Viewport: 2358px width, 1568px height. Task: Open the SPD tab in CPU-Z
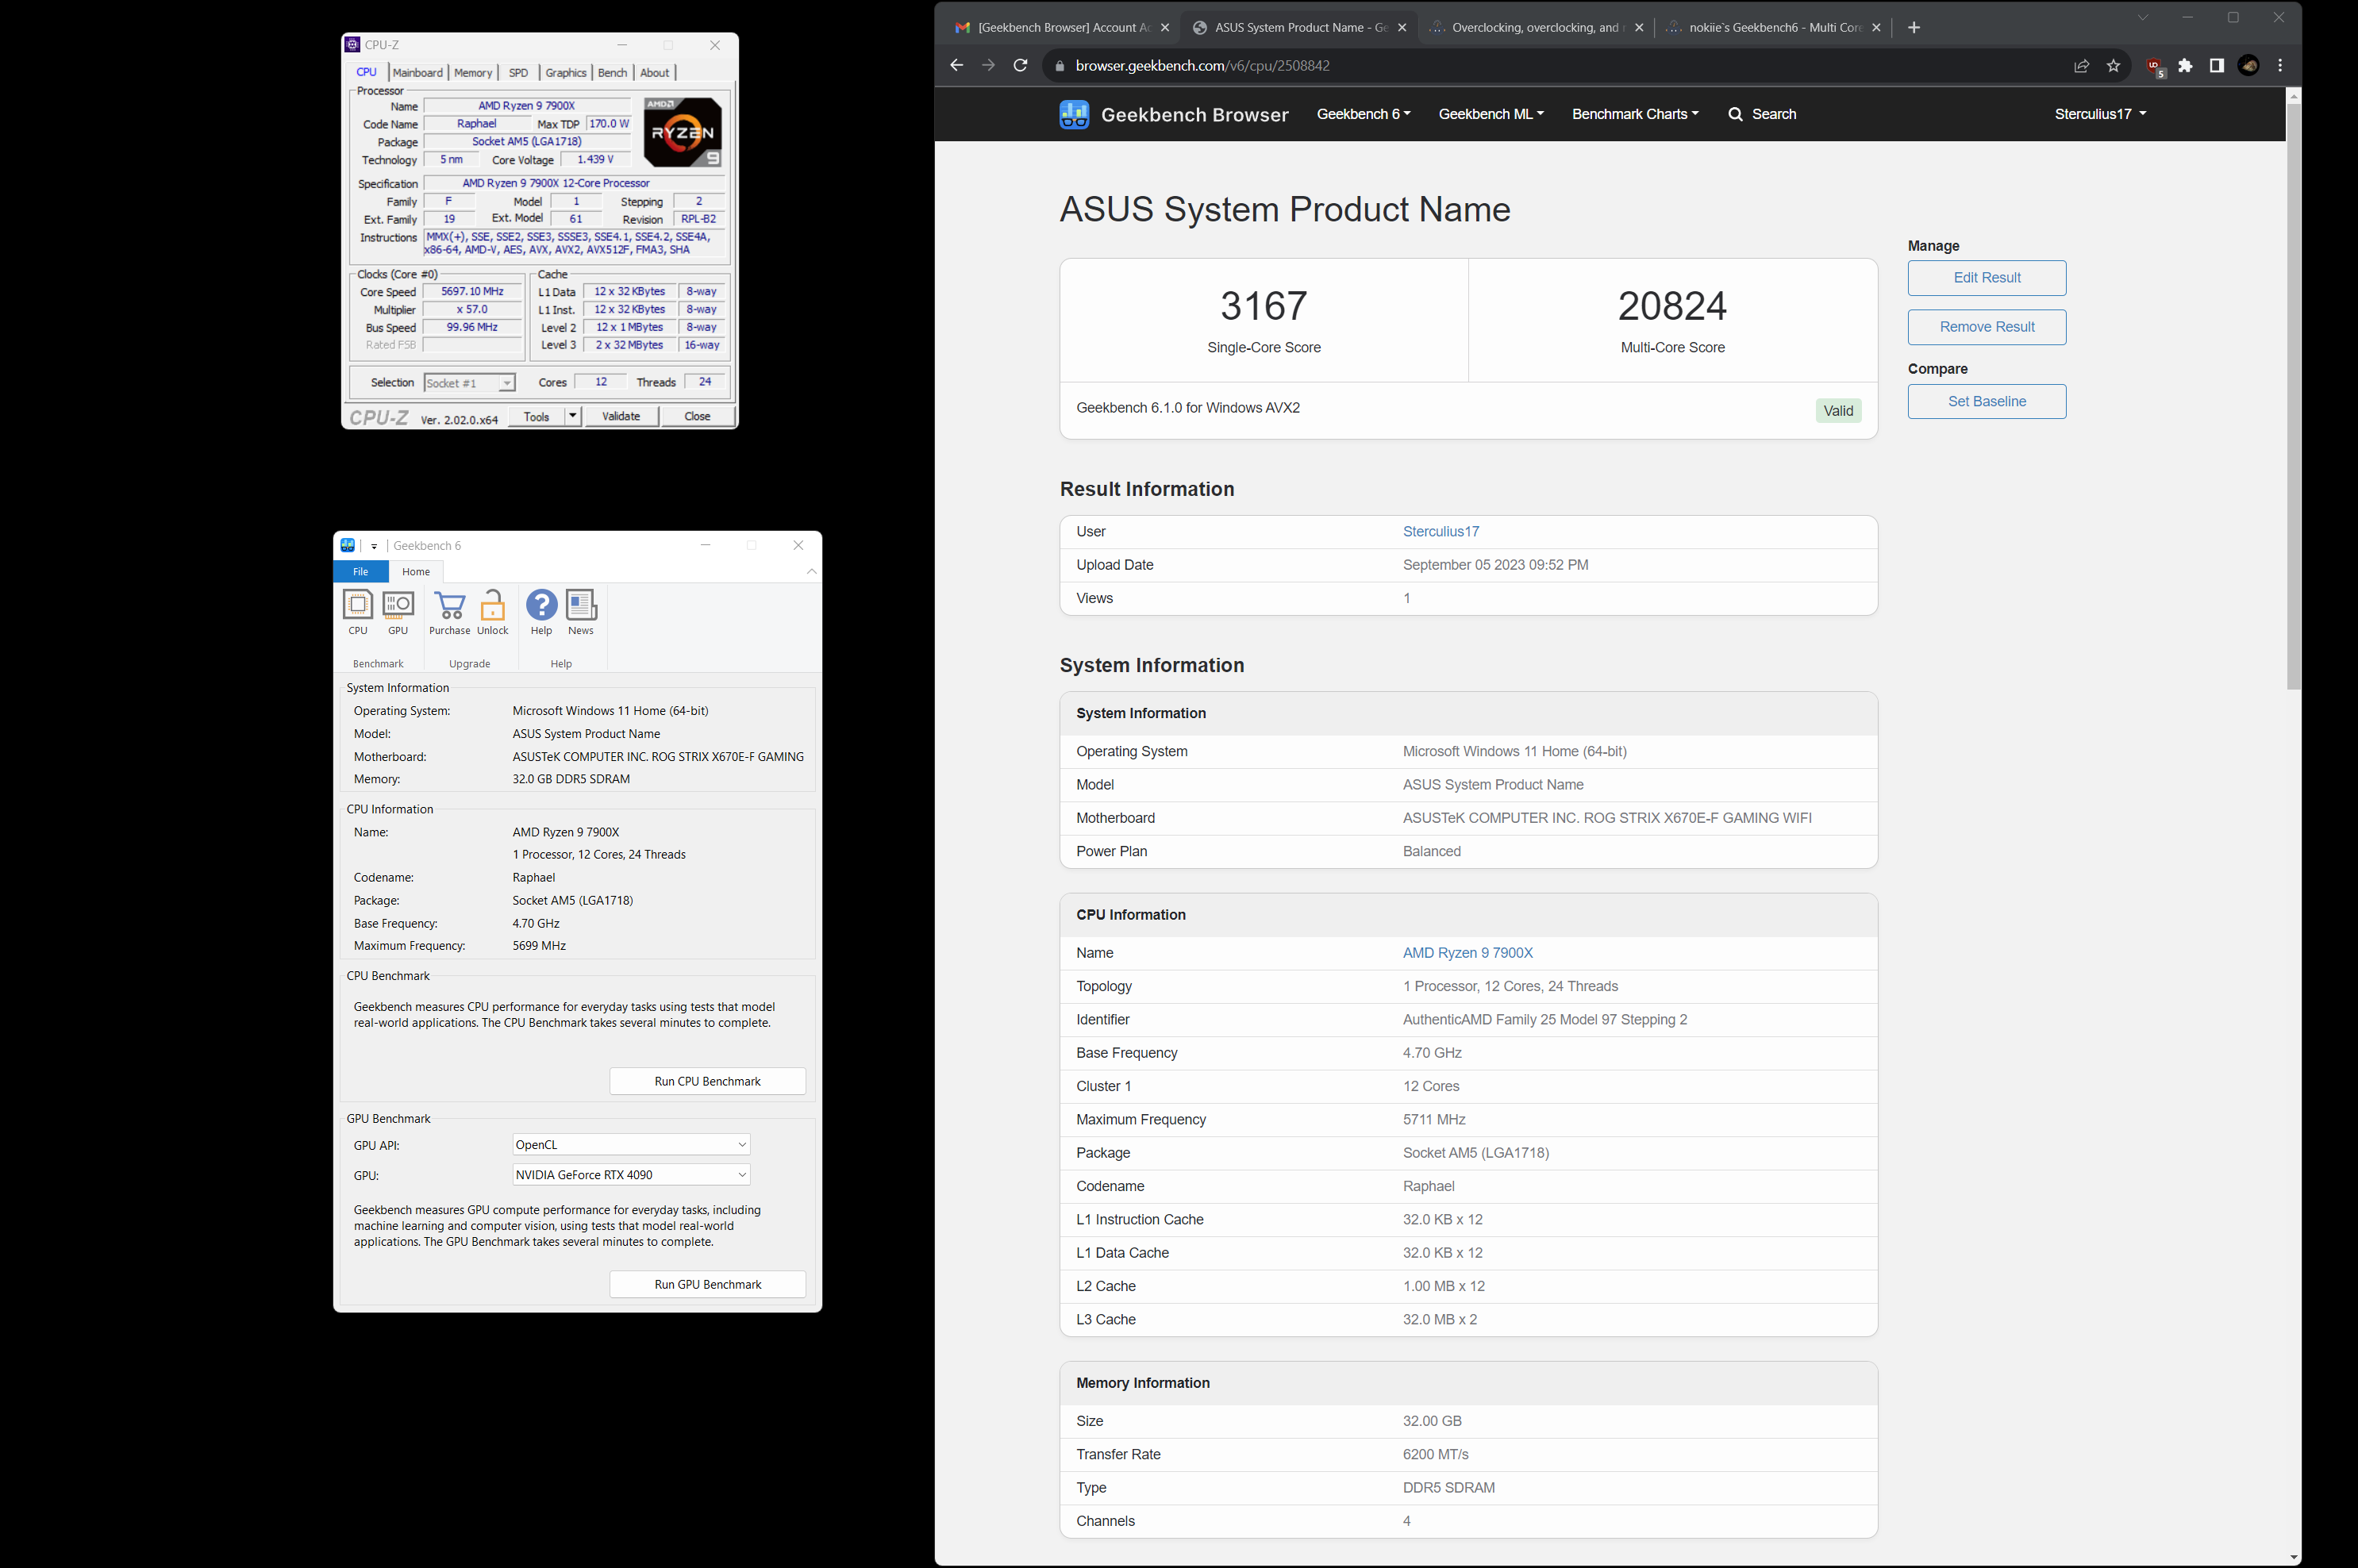click(518, 72)
